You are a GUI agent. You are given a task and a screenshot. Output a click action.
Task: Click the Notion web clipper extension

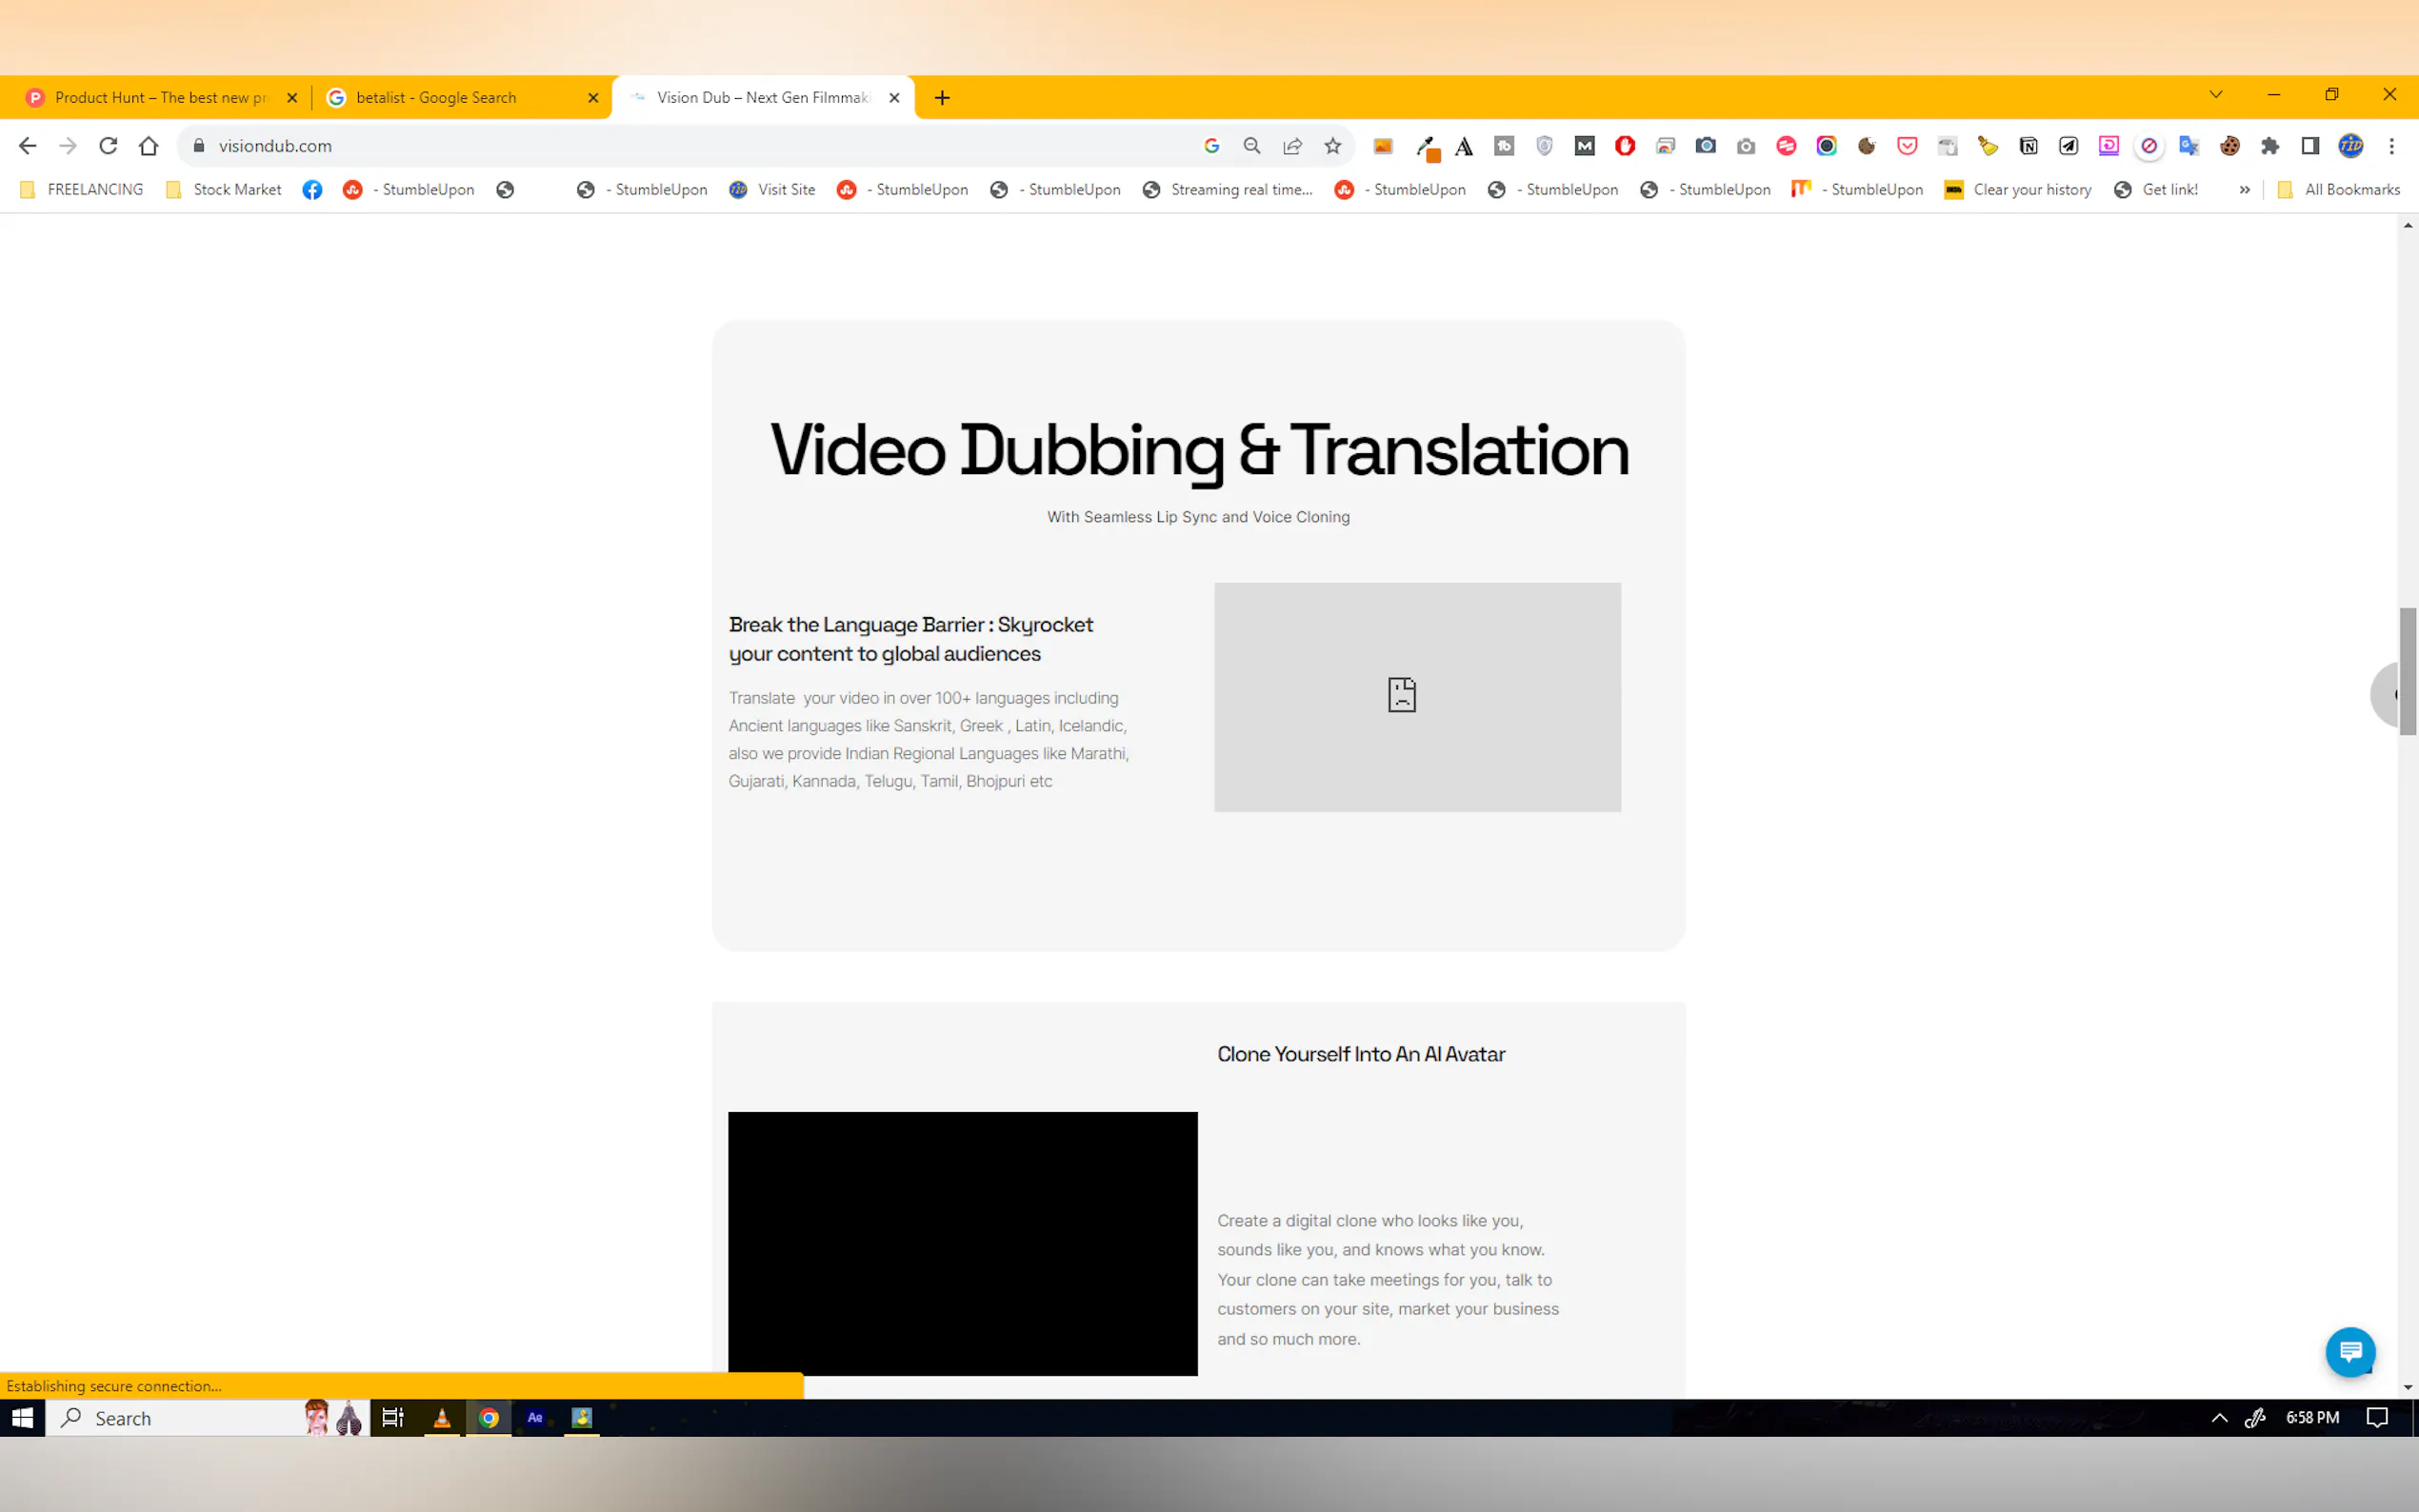(x=2028, y=146)
